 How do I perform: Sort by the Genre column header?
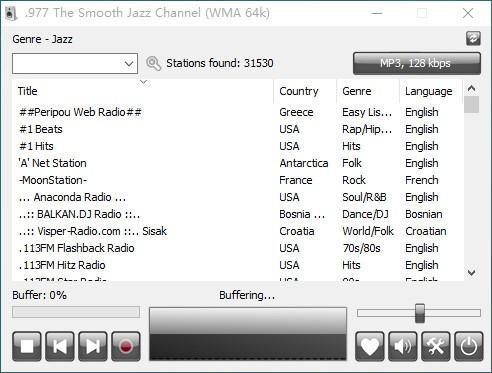point(368,91)
